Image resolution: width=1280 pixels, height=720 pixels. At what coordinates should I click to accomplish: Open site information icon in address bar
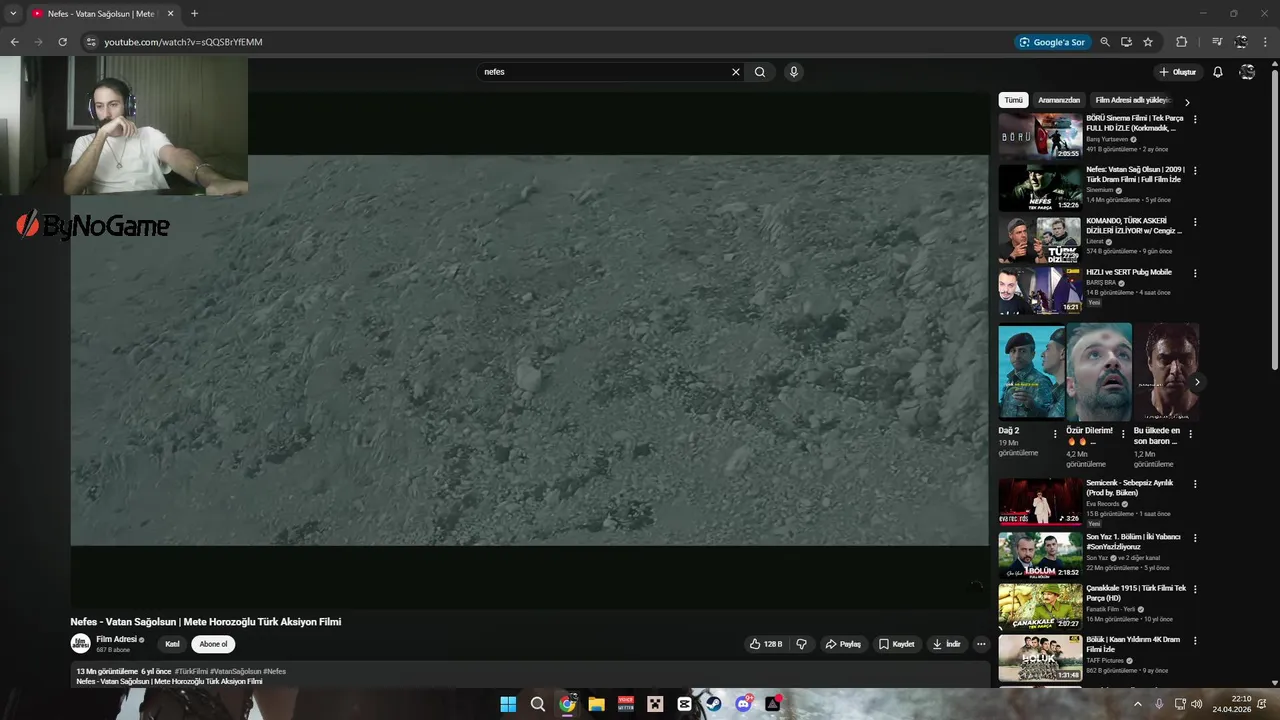(90, 42)
